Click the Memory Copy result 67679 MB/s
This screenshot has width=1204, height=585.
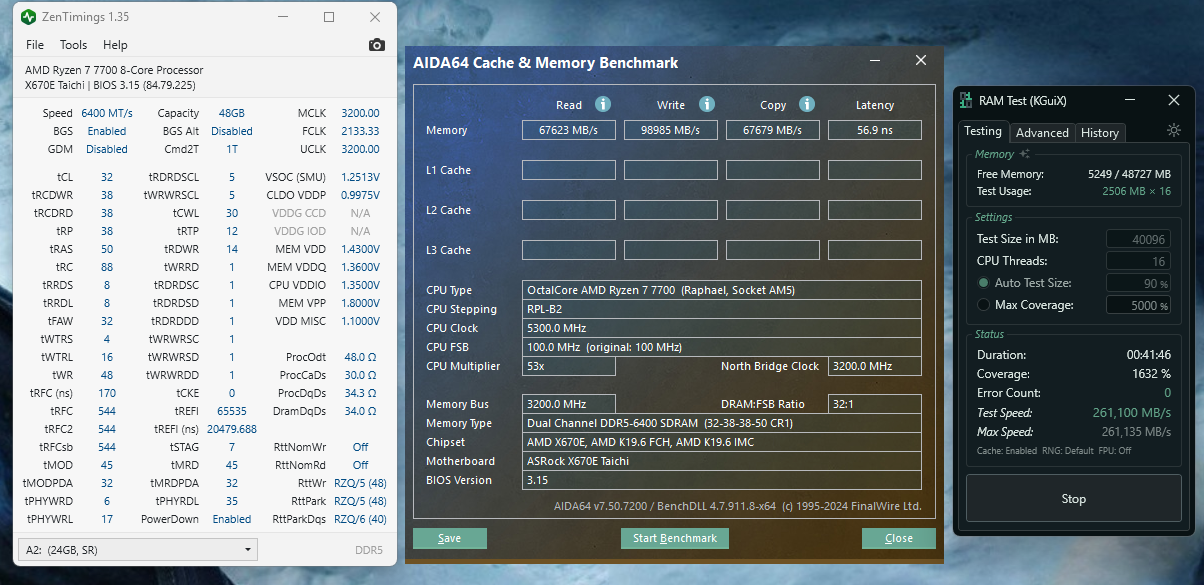pyautogui.click(x=773, y=130)
